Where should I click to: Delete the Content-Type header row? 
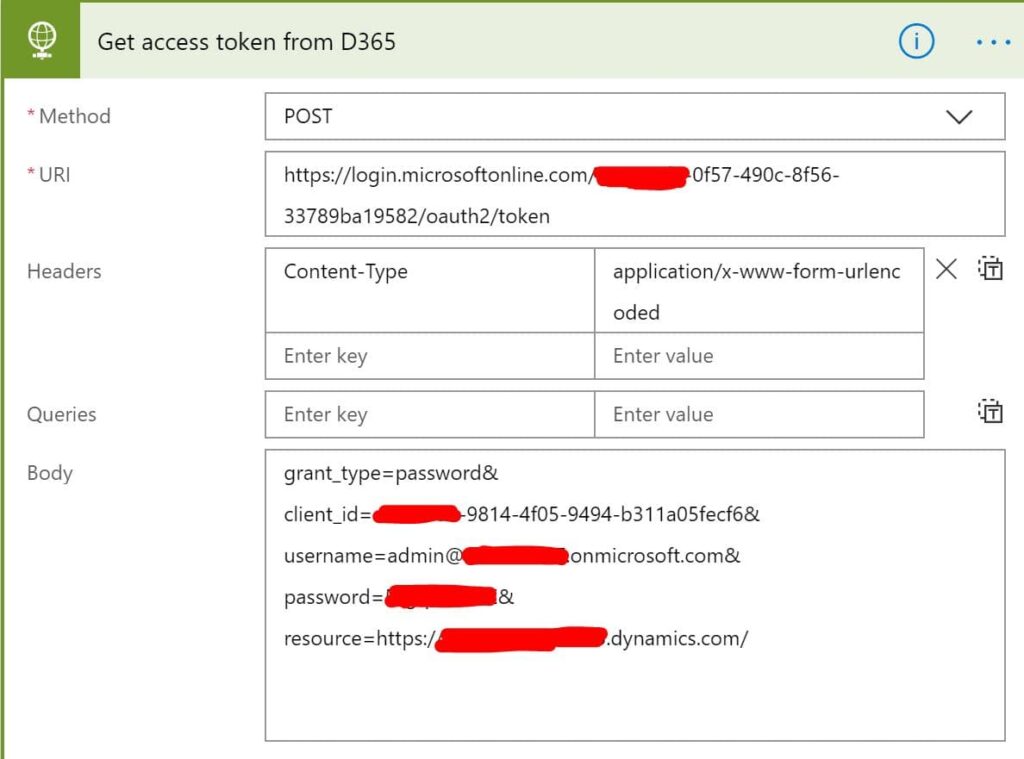(x=946, y=269)
